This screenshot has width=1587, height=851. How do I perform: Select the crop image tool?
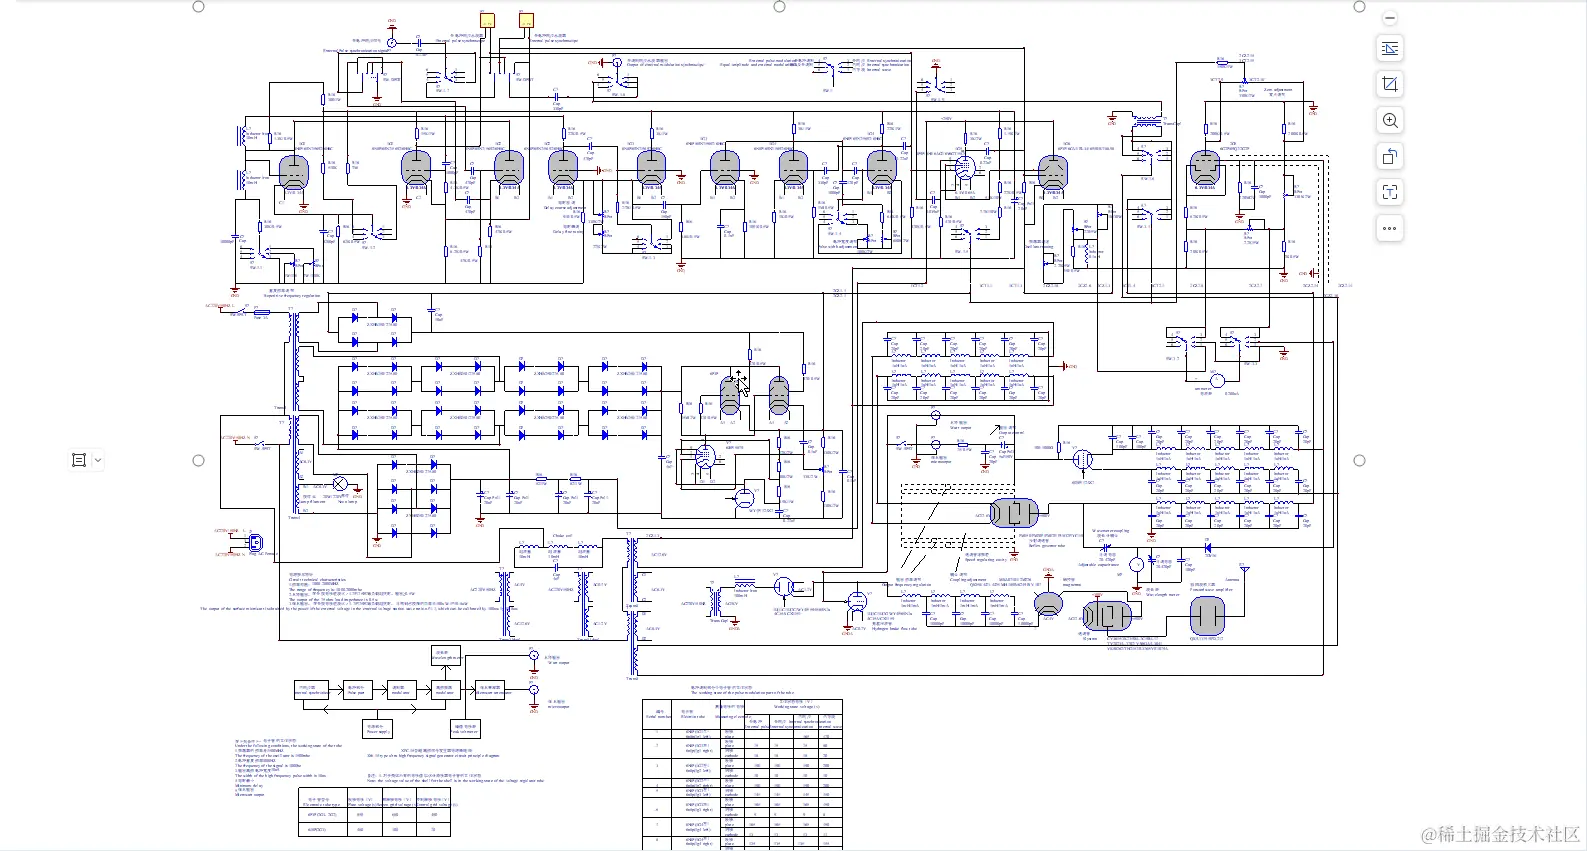pos(1390,85)
